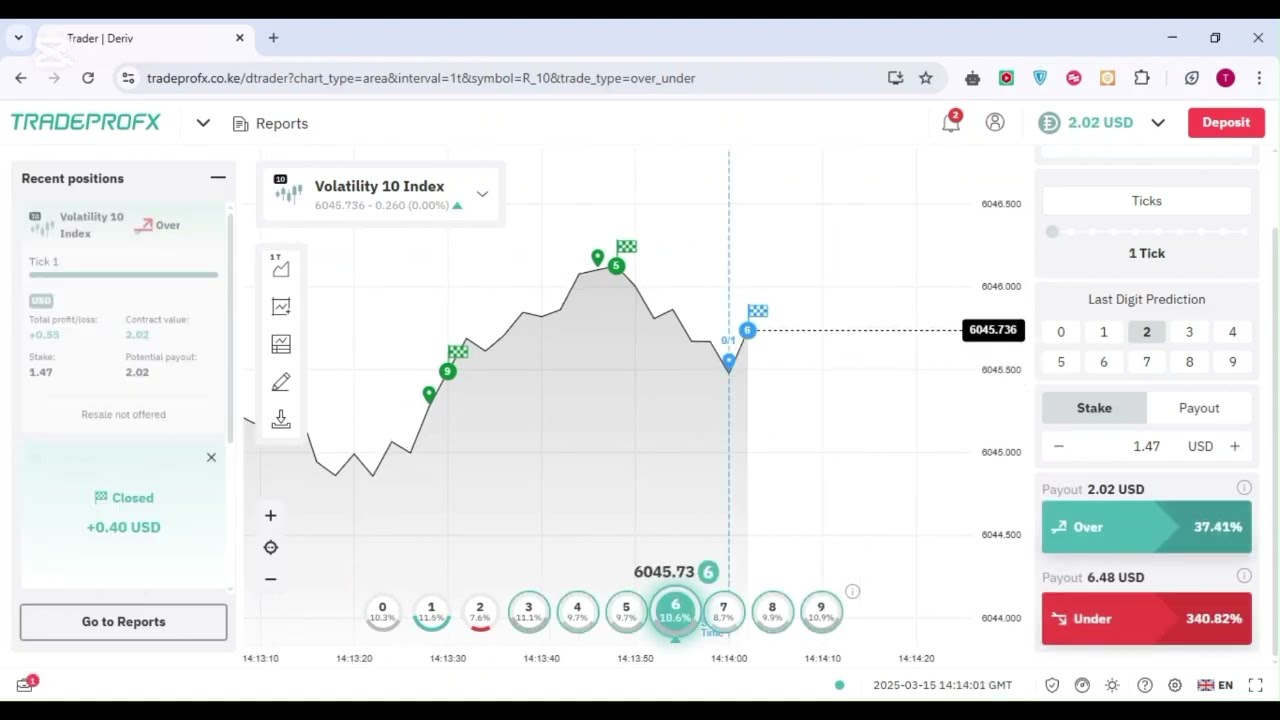Image resolution: width=1280 pixels, height=720 pixels.
Task: Click the TradeProFX logo
Action: (85, 122)
